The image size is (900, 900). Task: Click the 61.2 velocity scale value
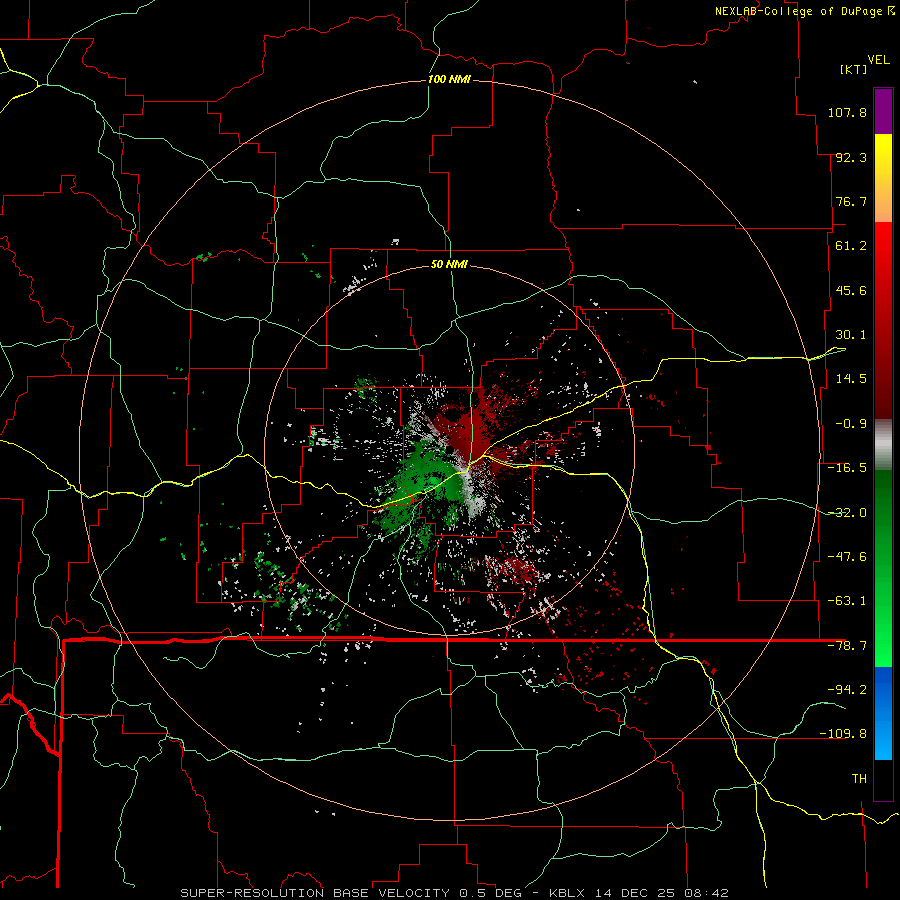[851, 246]
